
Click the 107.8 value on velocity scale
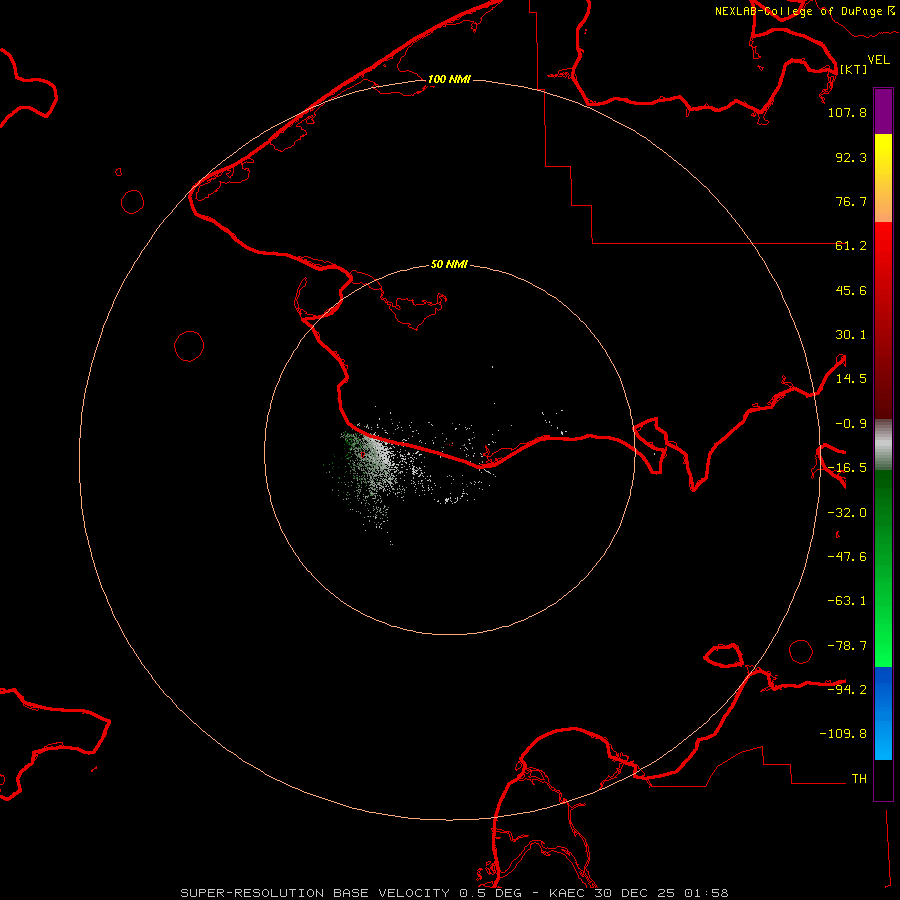847,112
